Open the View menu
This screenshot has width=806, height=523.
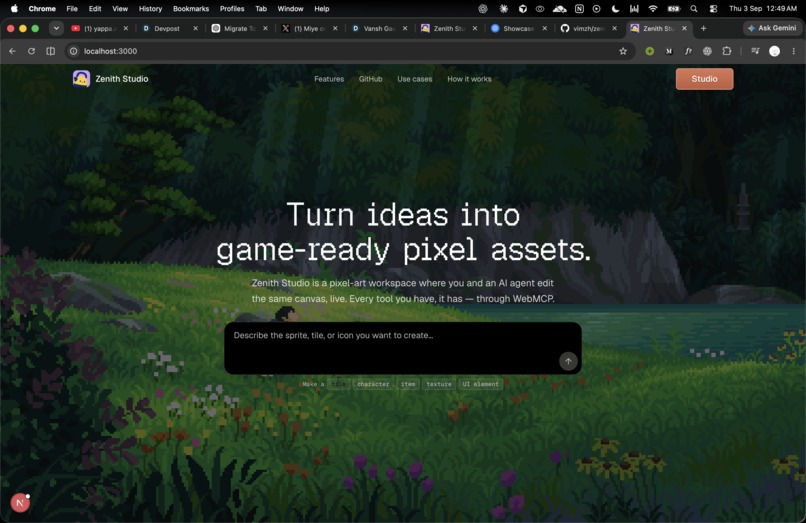click(x=120, y=8)
